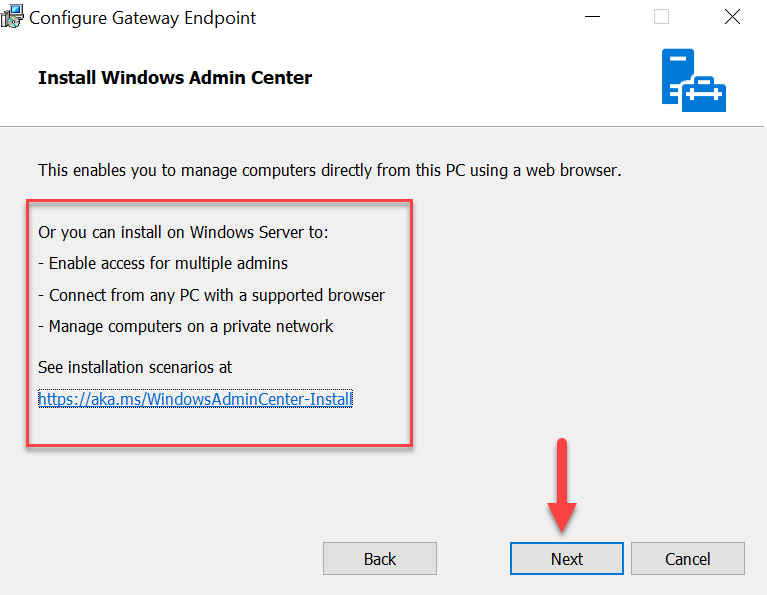Click 'See installation scenarios at' text
767x595 pixels.
(x=135, y=367)
